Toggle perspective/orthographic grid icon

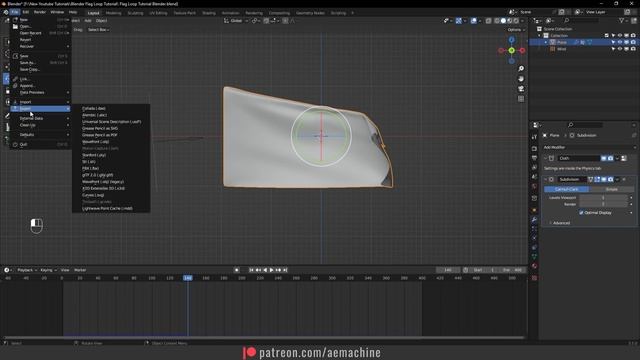tap(521, 99)
